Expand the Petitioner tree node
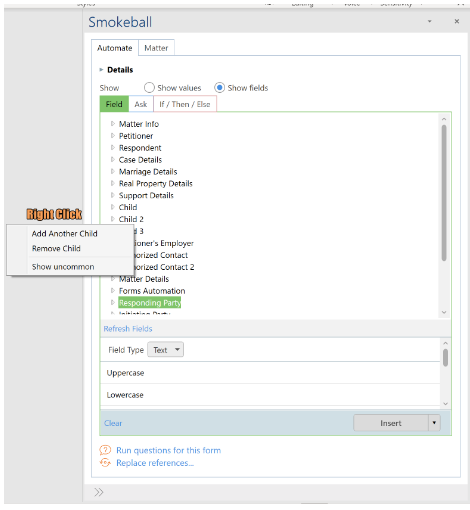 click(113, 136)
